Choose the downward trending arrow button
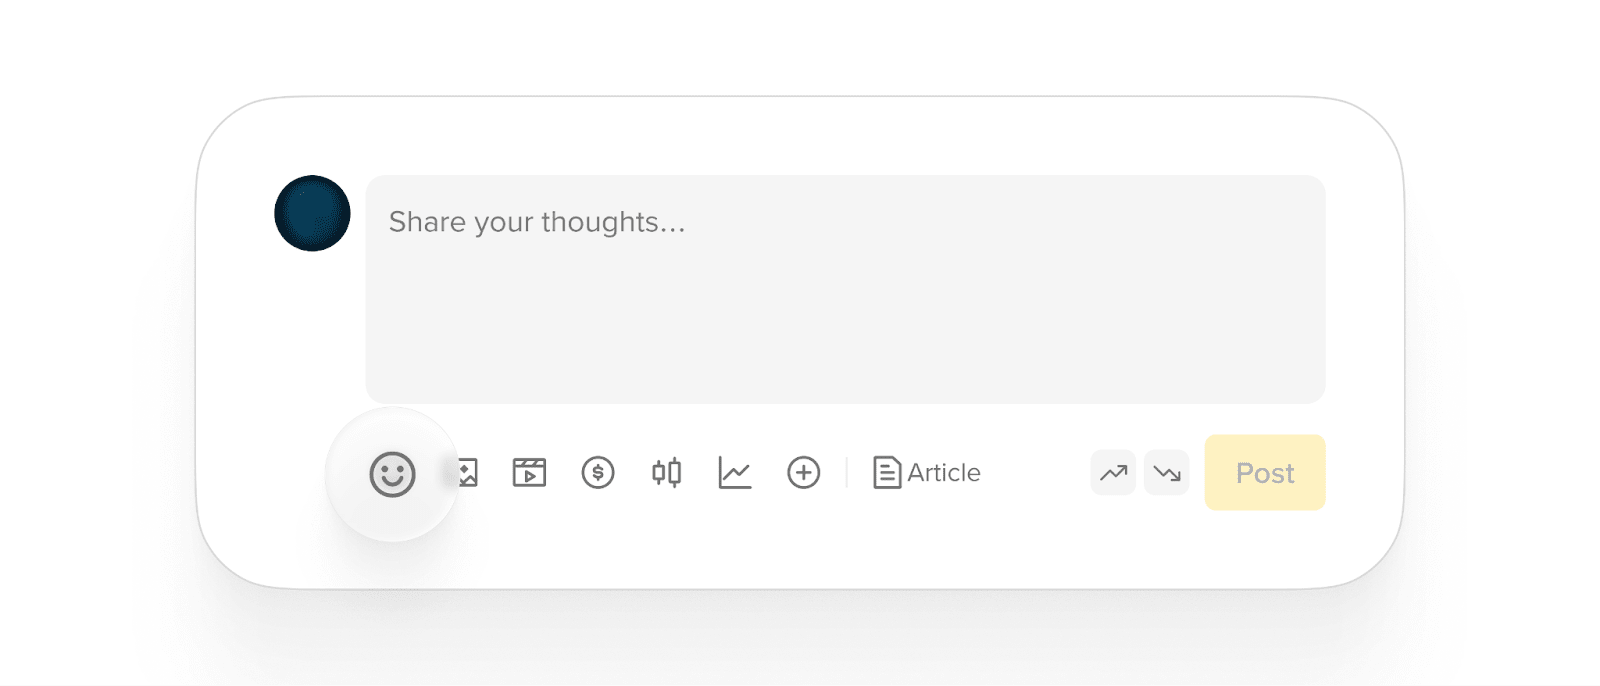 [x=1166, y=472]
